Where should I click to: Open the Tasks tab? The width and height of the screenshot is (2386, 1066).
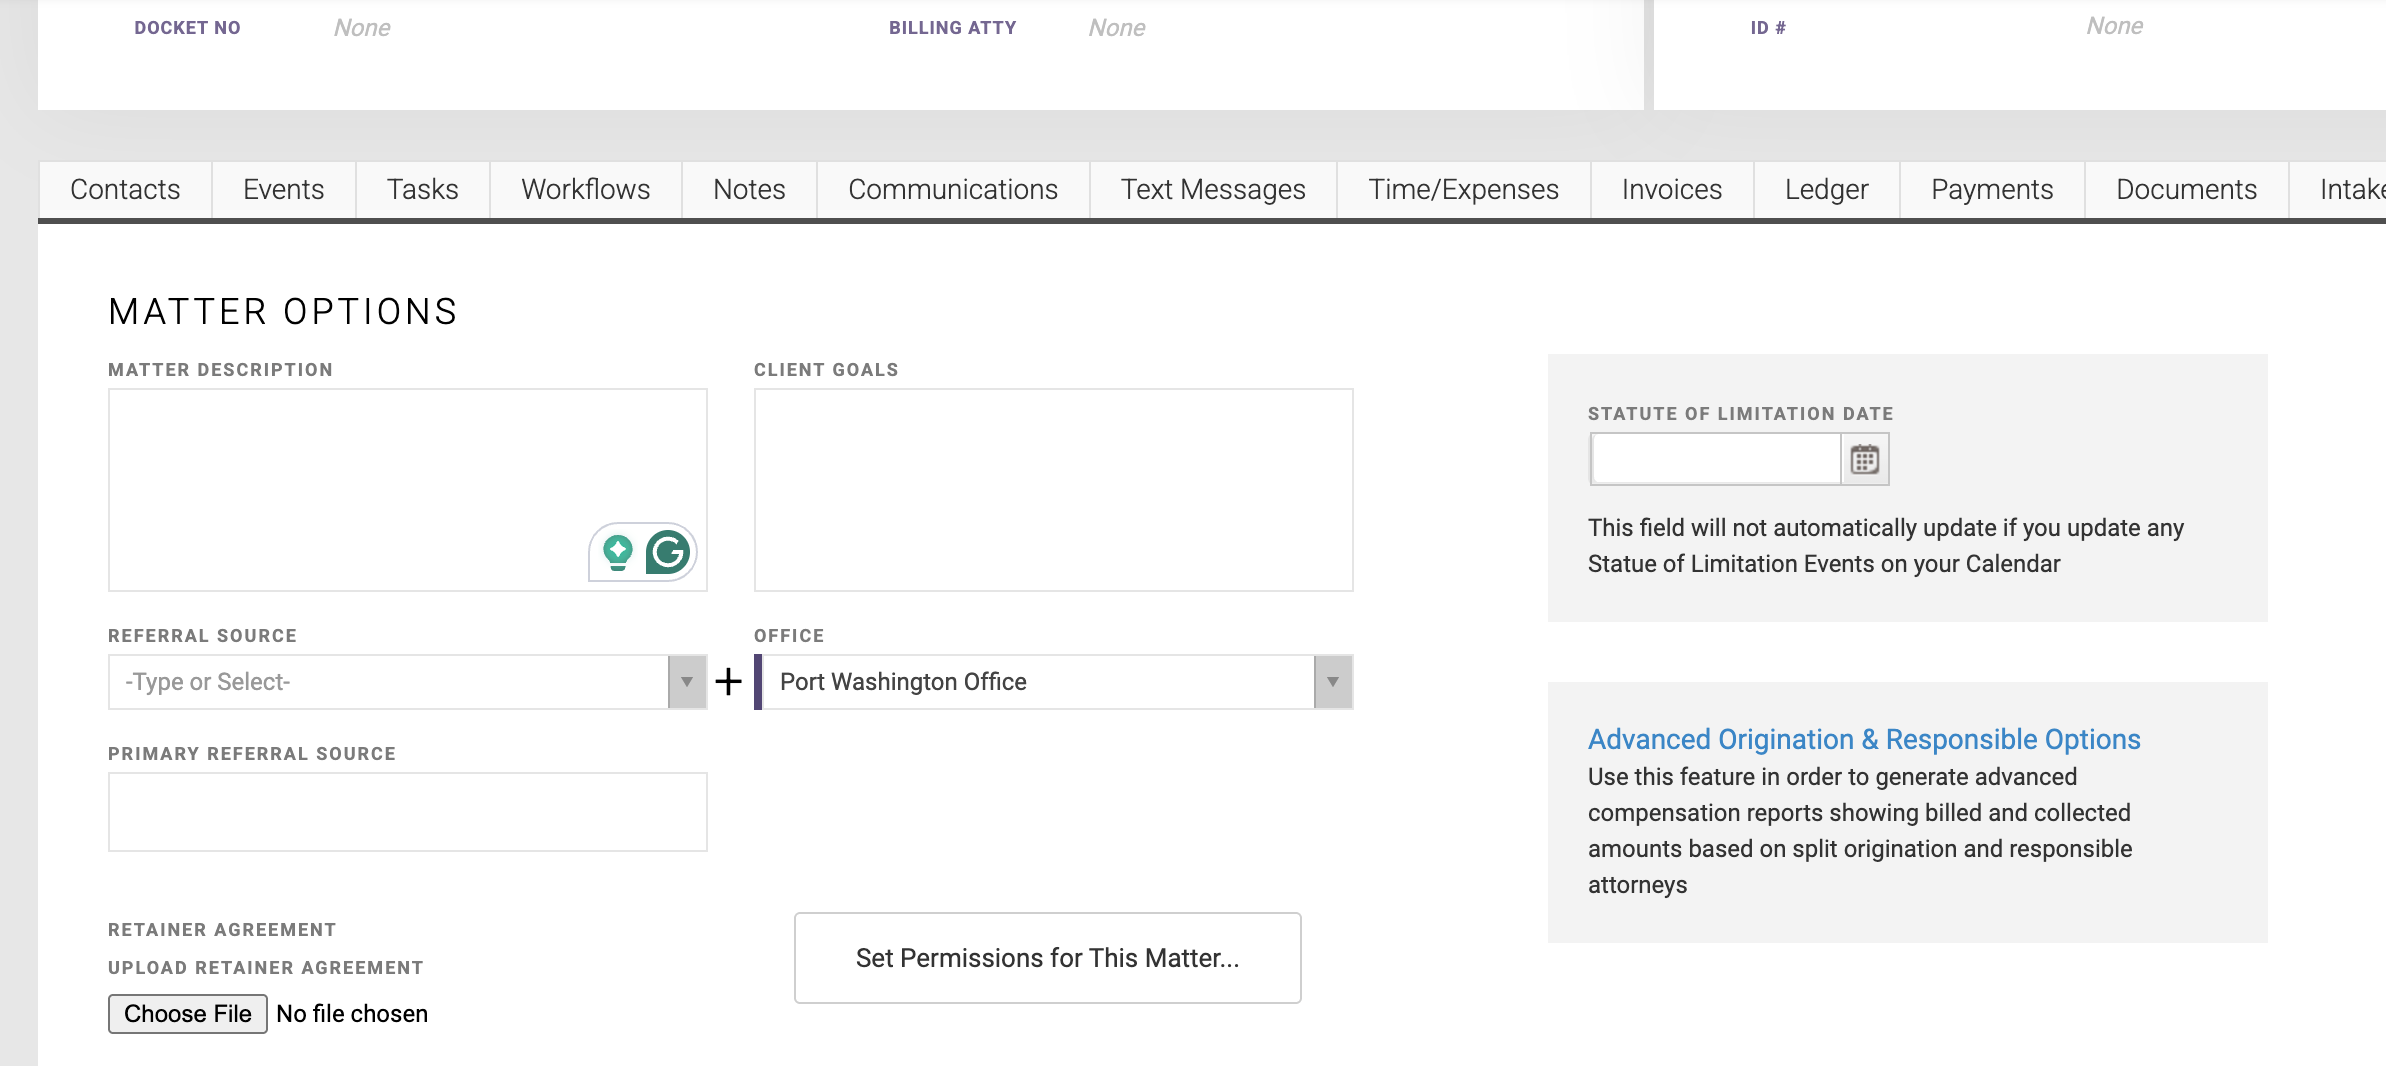423,189
